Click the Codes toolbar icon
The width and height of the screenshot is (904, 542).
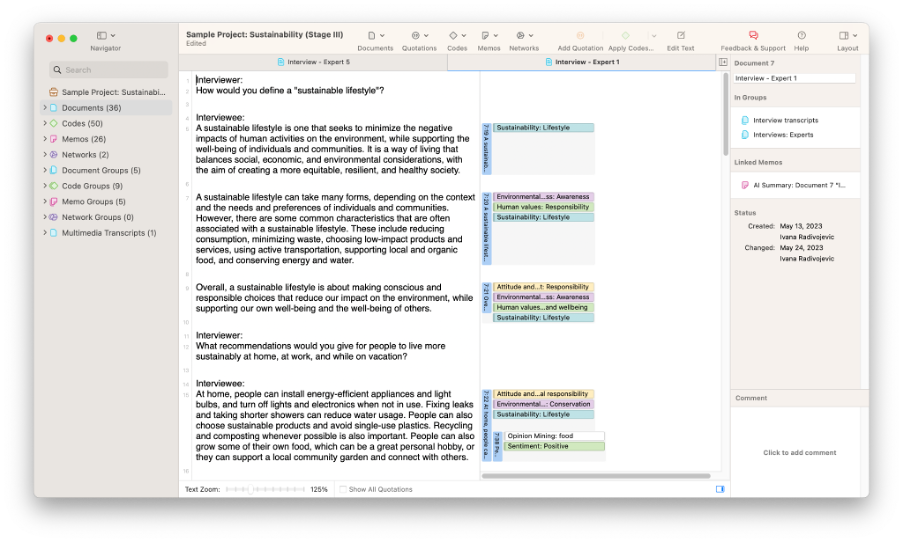pos(457,36)
